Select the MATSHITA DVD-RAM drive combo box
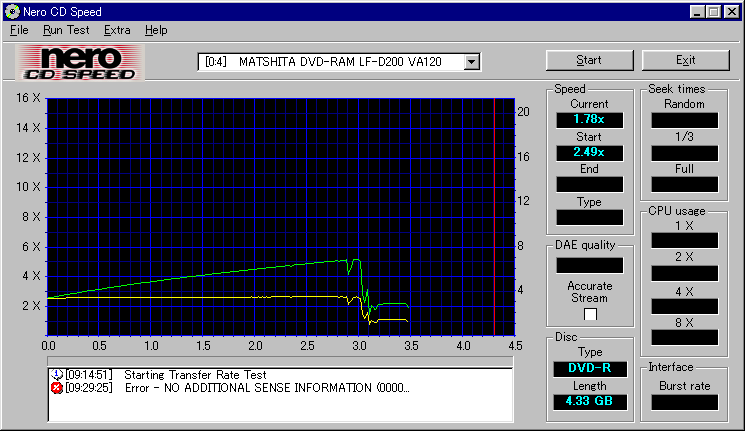Screen dimensions: 745x431 [x=330, y=62]
